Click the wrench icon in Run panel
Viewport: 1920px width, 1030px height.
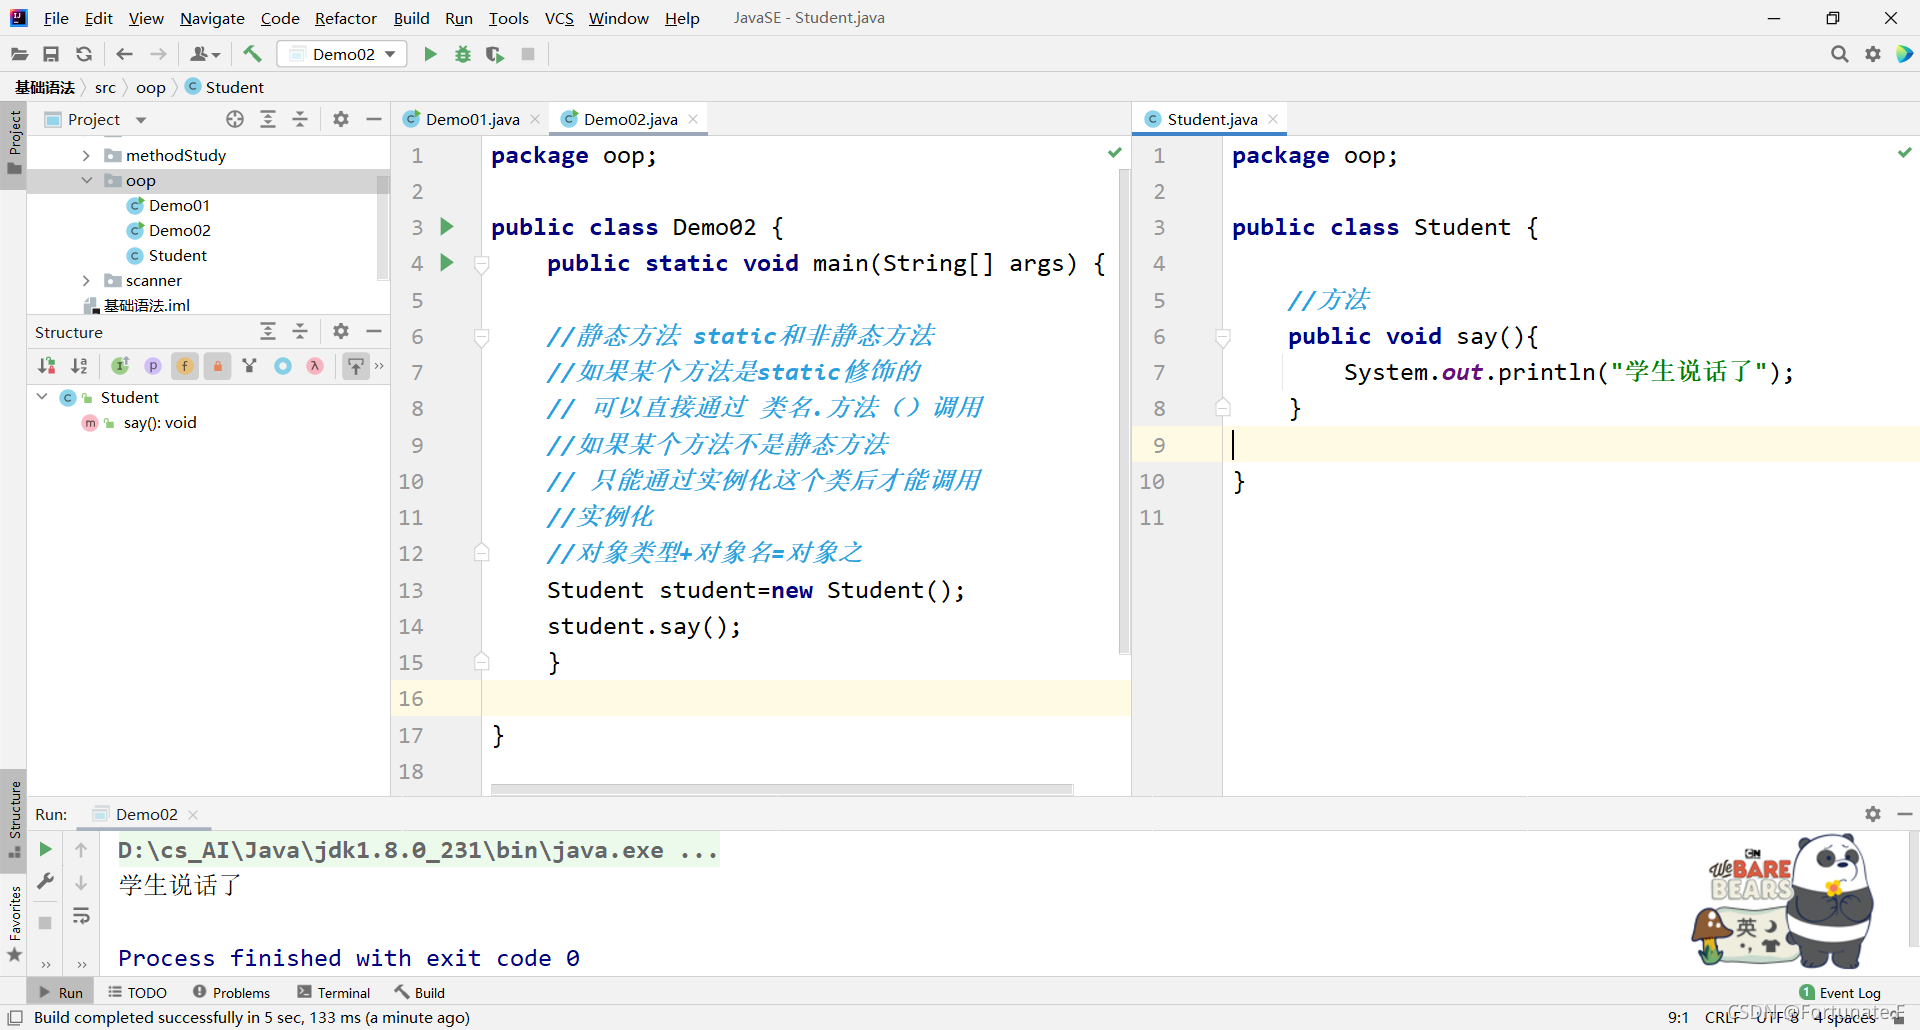45,881
